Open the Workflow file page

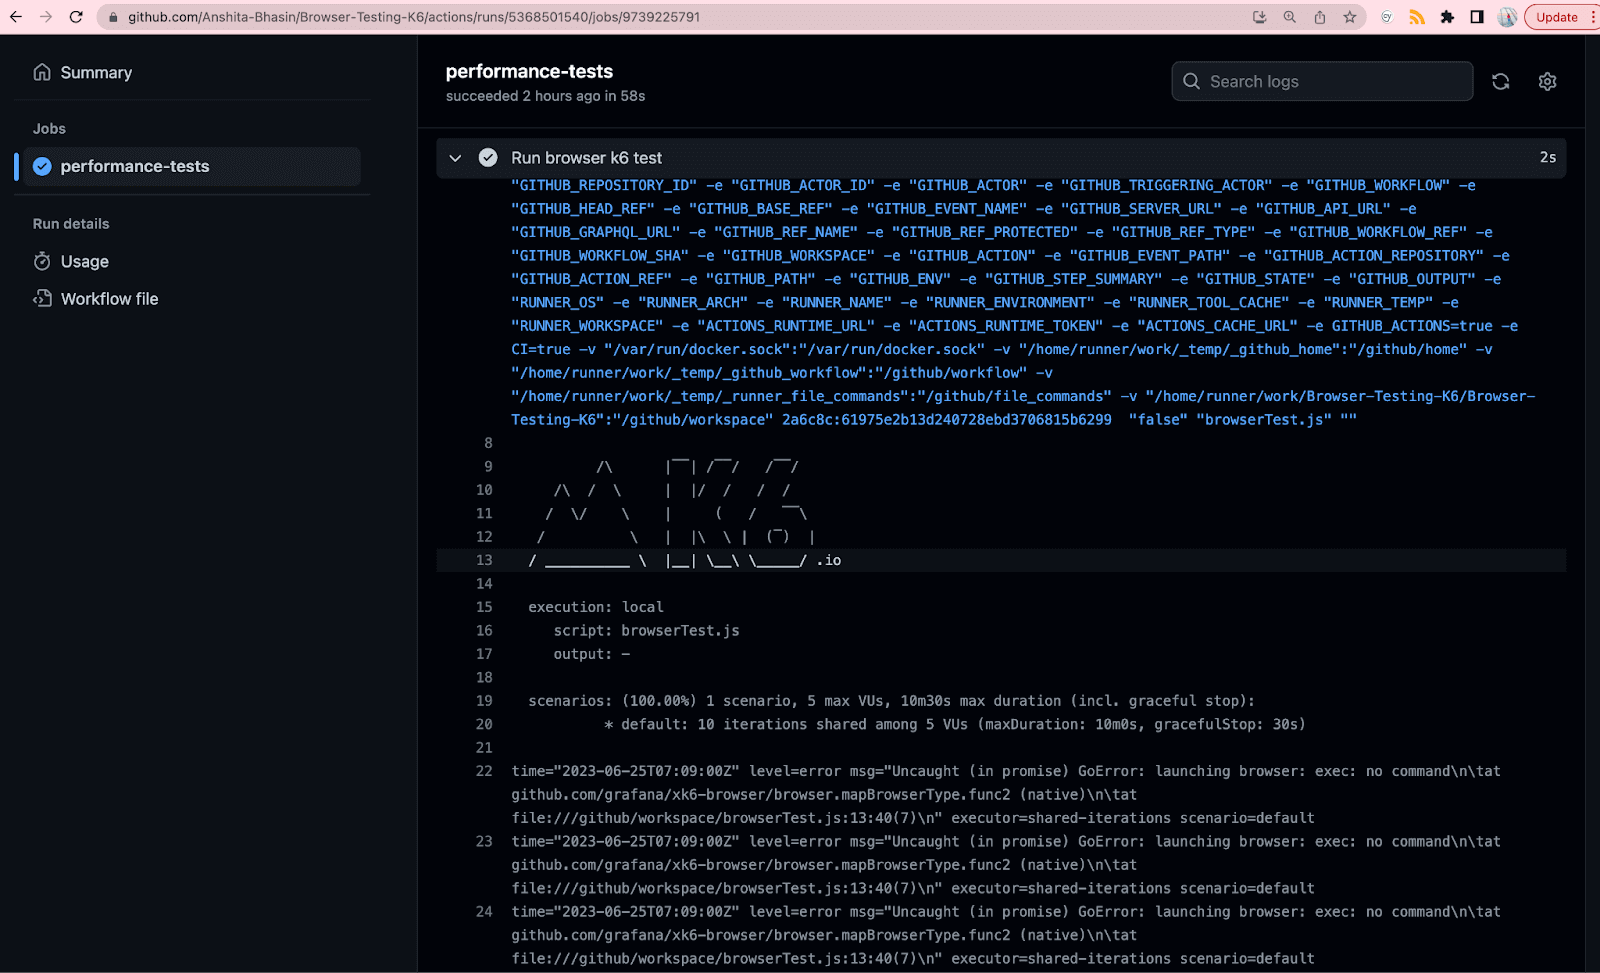click(108, 298)
